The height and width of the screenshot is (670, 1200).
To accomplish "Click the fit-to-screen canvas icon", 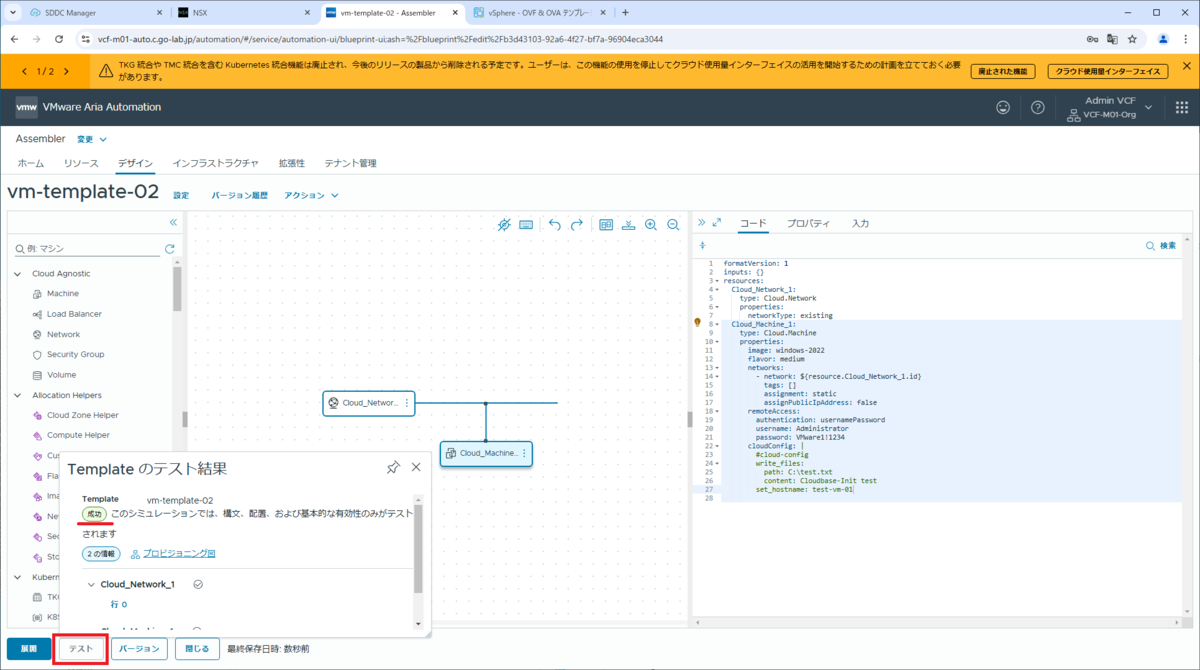I will 606,225.
